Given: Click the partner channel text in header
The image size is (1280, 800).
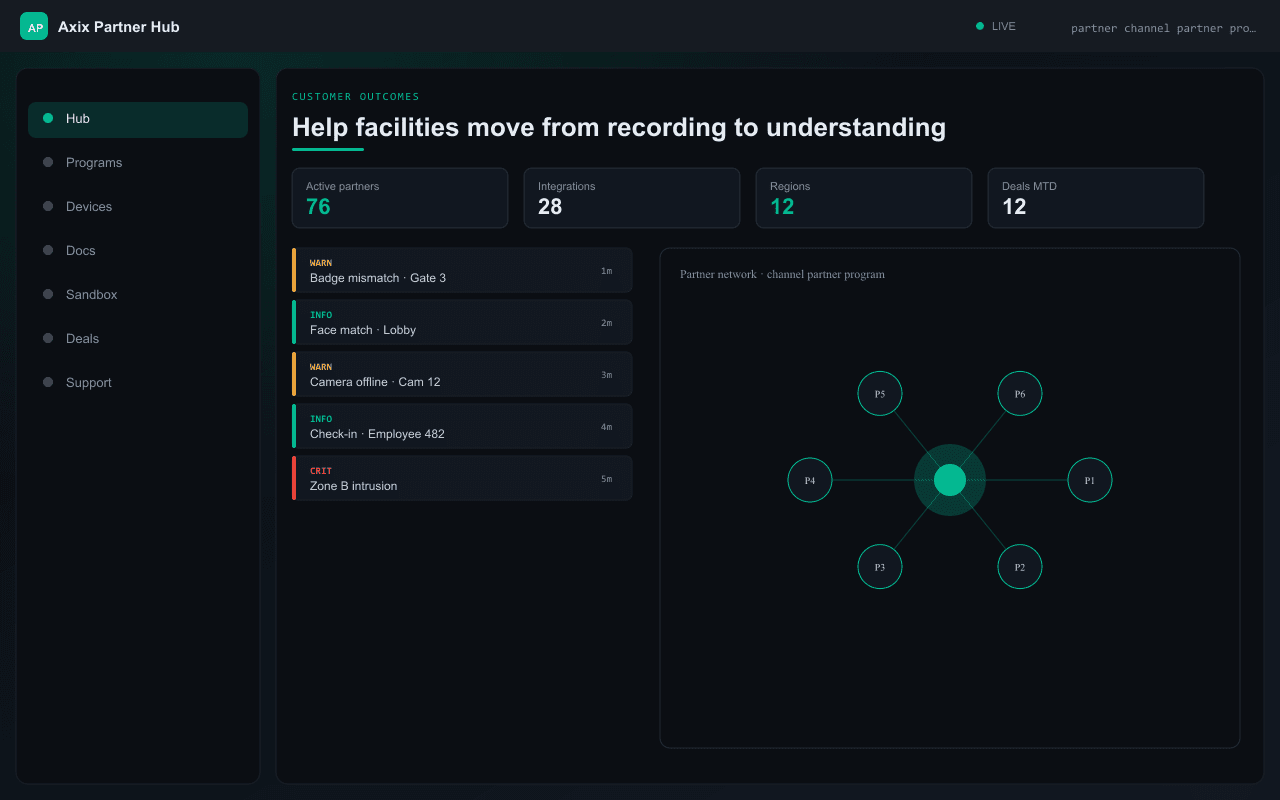Looking at the screenshot, I should [x=1163, y=28].
